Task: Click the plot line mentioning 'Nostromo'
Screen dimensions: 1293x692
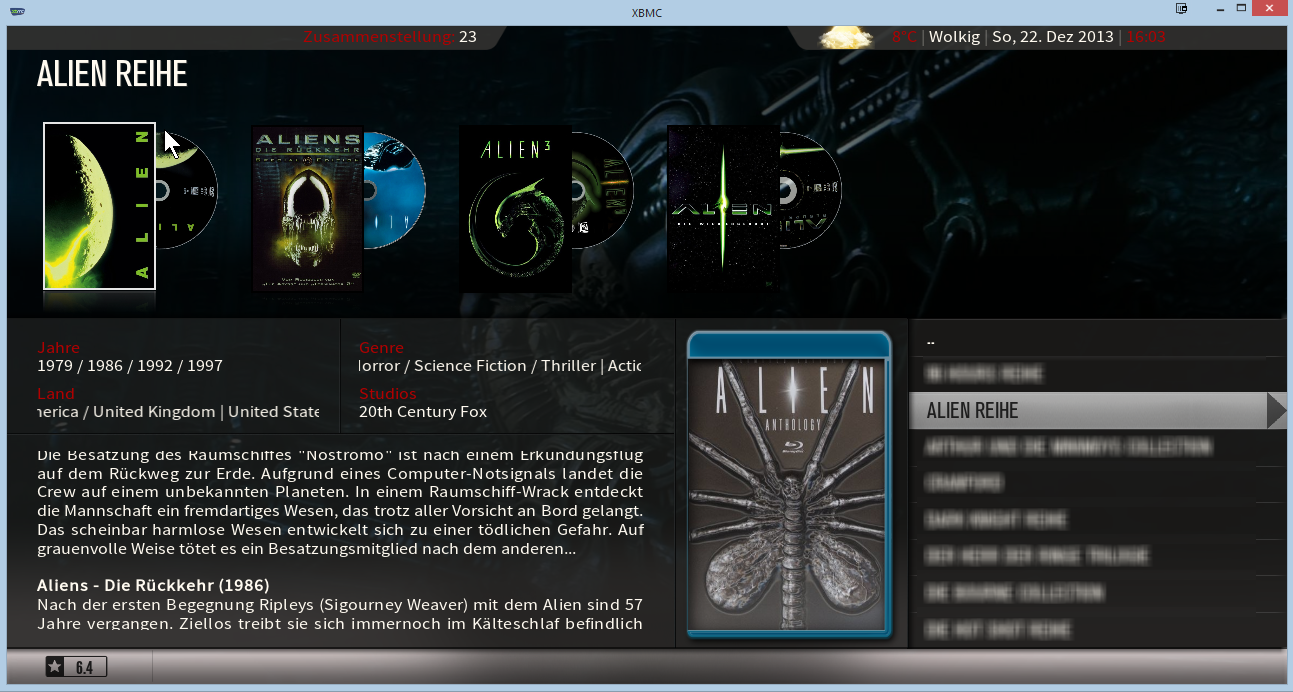Action: click(x=340, y=455)
